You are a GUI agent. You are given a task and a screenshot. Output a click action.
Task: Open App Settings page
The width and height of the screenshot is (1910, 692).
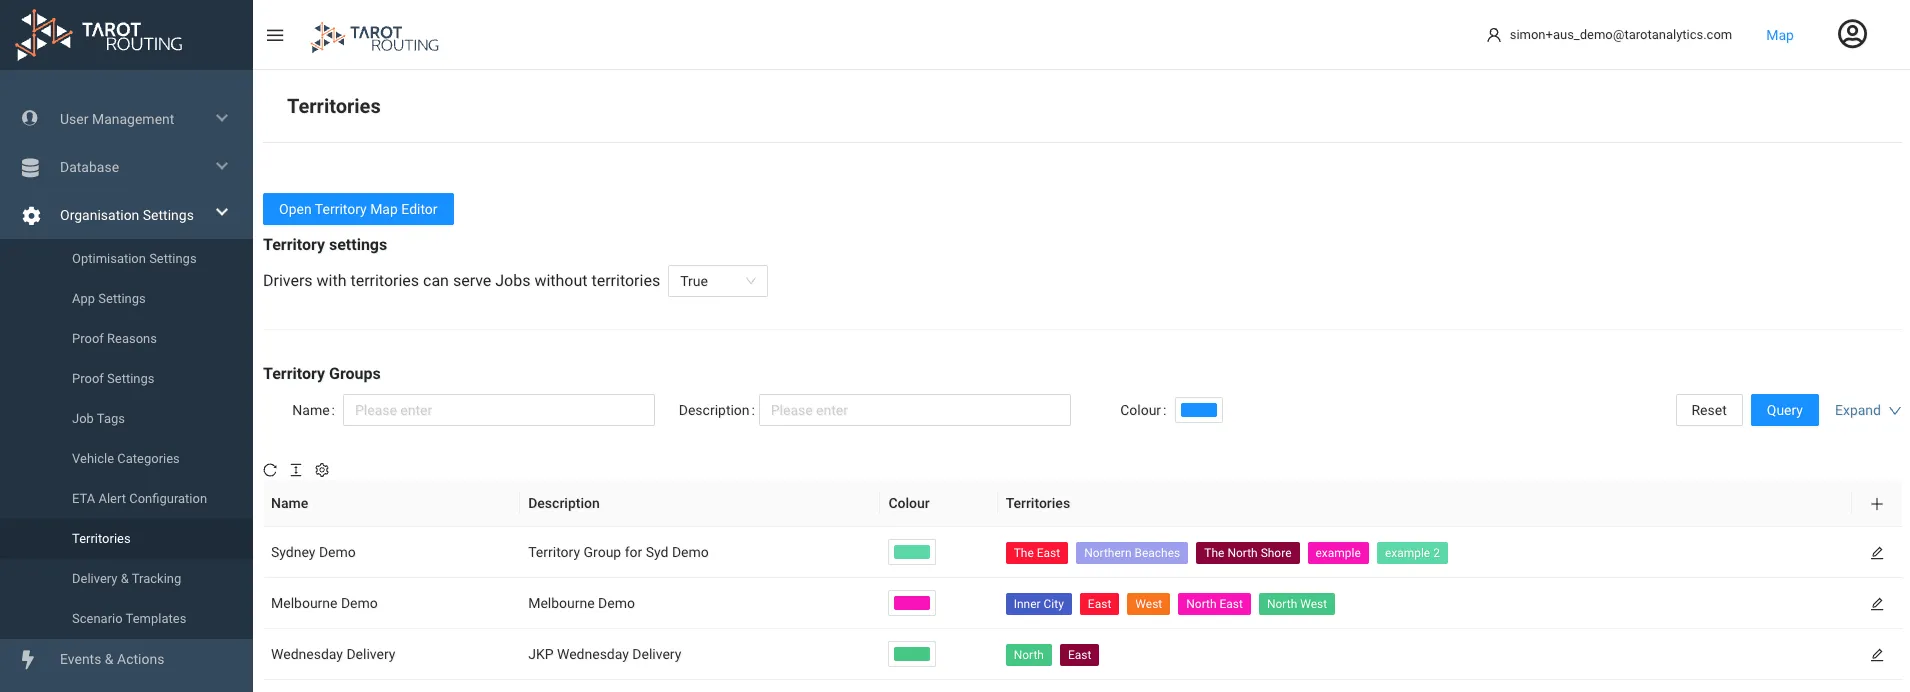108,298
